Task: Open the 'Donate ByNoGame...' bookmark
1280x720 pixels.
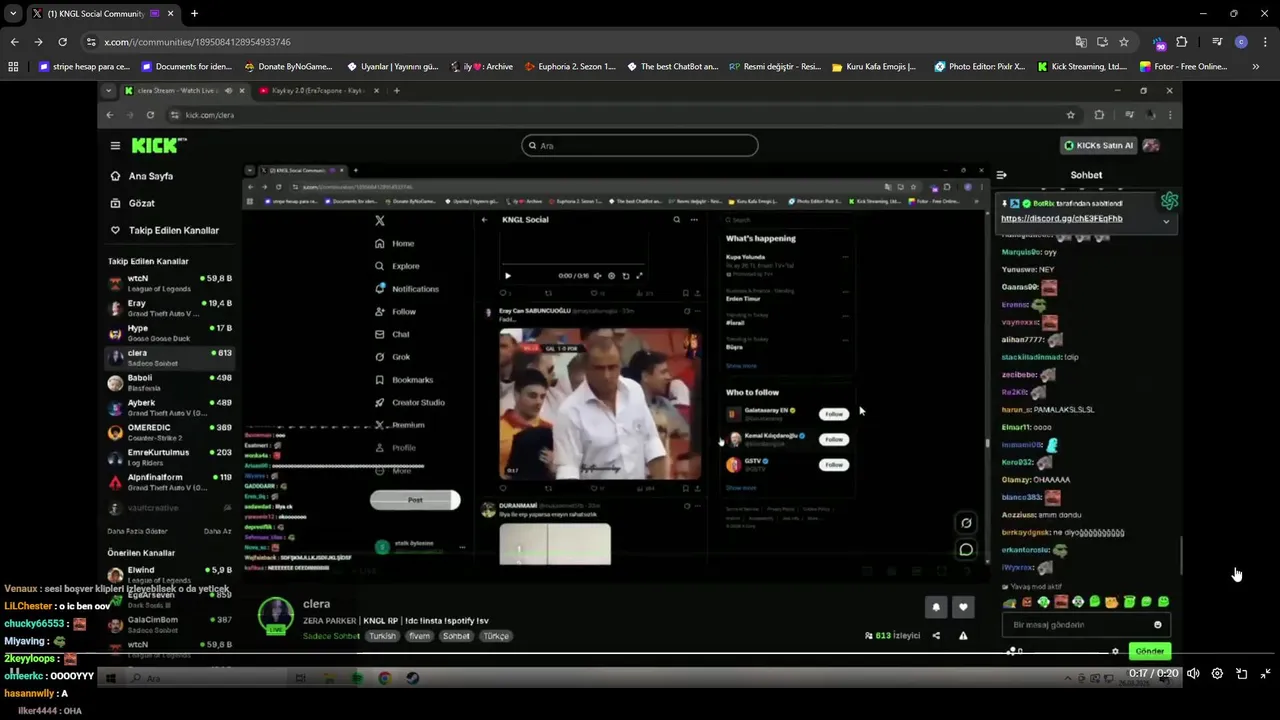Action: coord(288,67)
